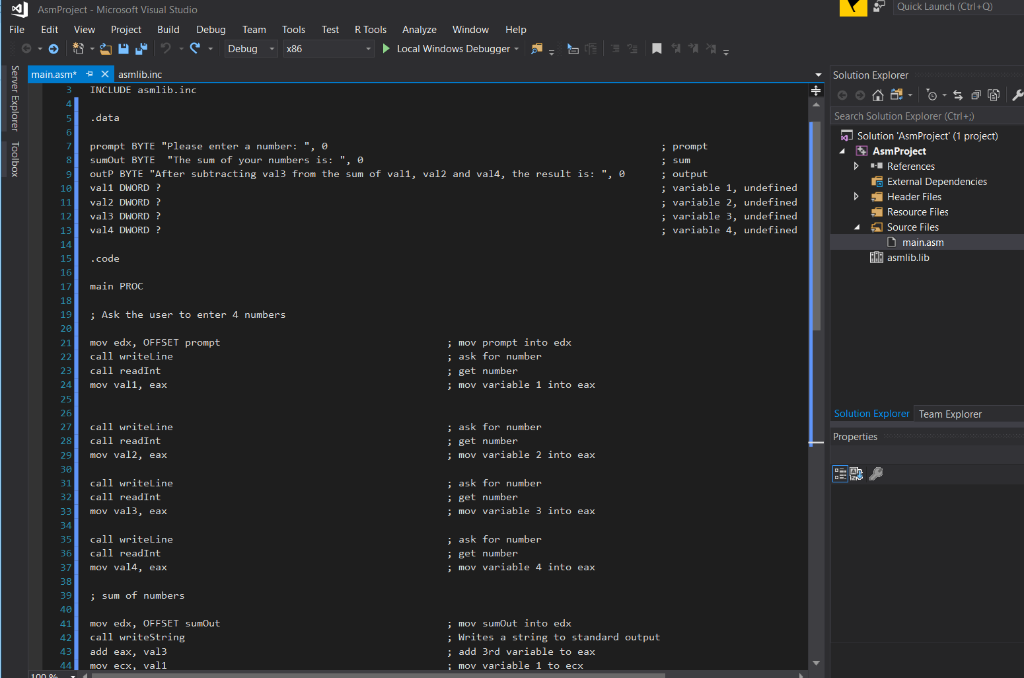
Task: Open the New Project dropdown arrow
Action: pyautogui.click(x=92, y=49)
